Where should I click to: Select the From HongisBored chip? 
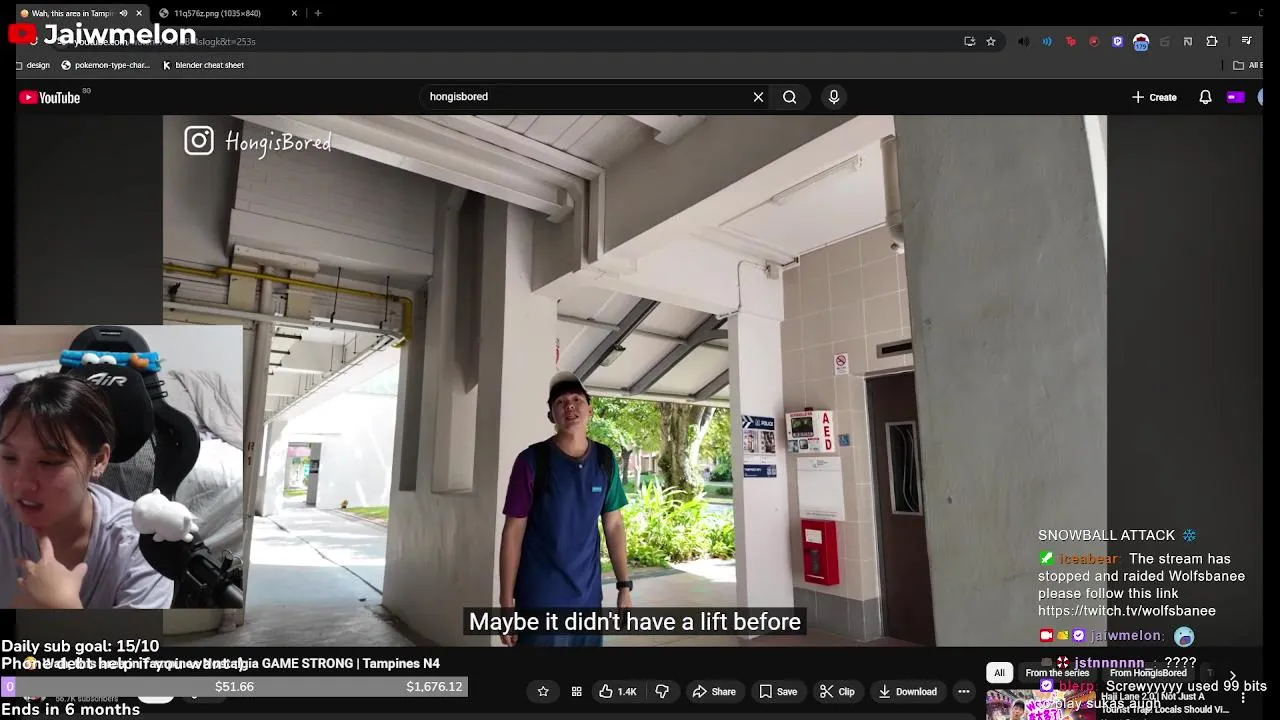click(x=1147, y=673)
